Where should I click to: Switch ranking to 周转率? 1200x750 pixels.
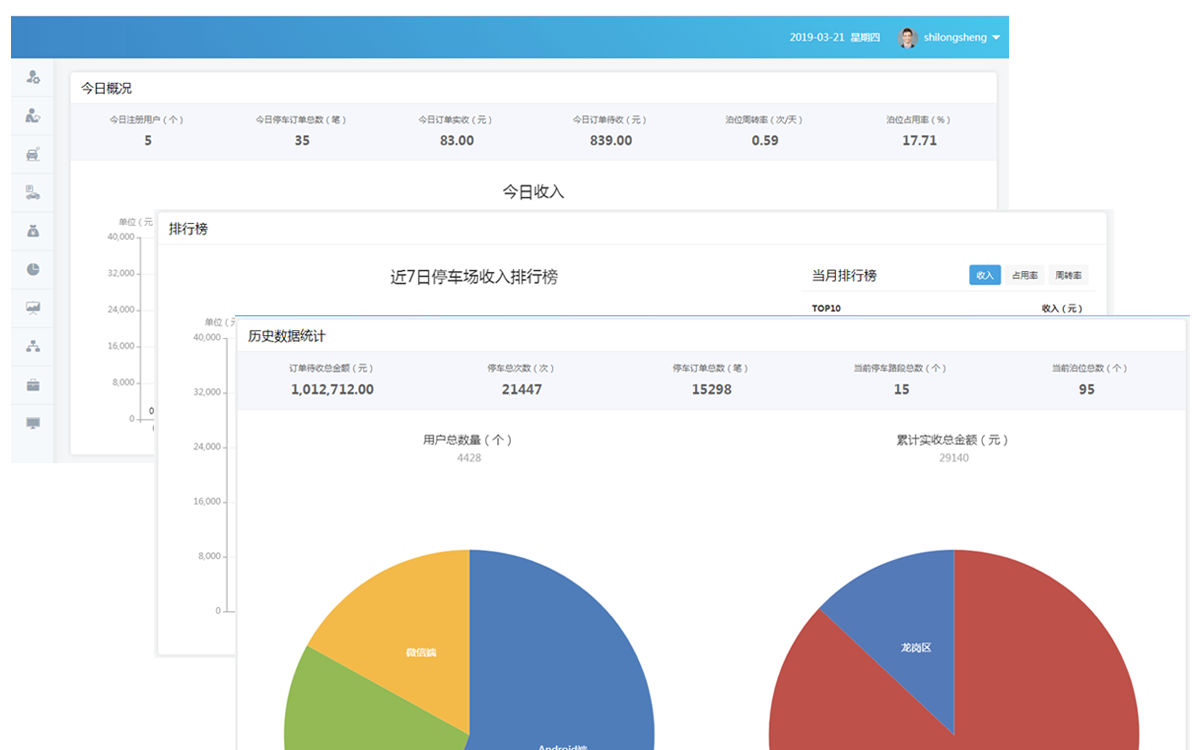(1069, 275)
